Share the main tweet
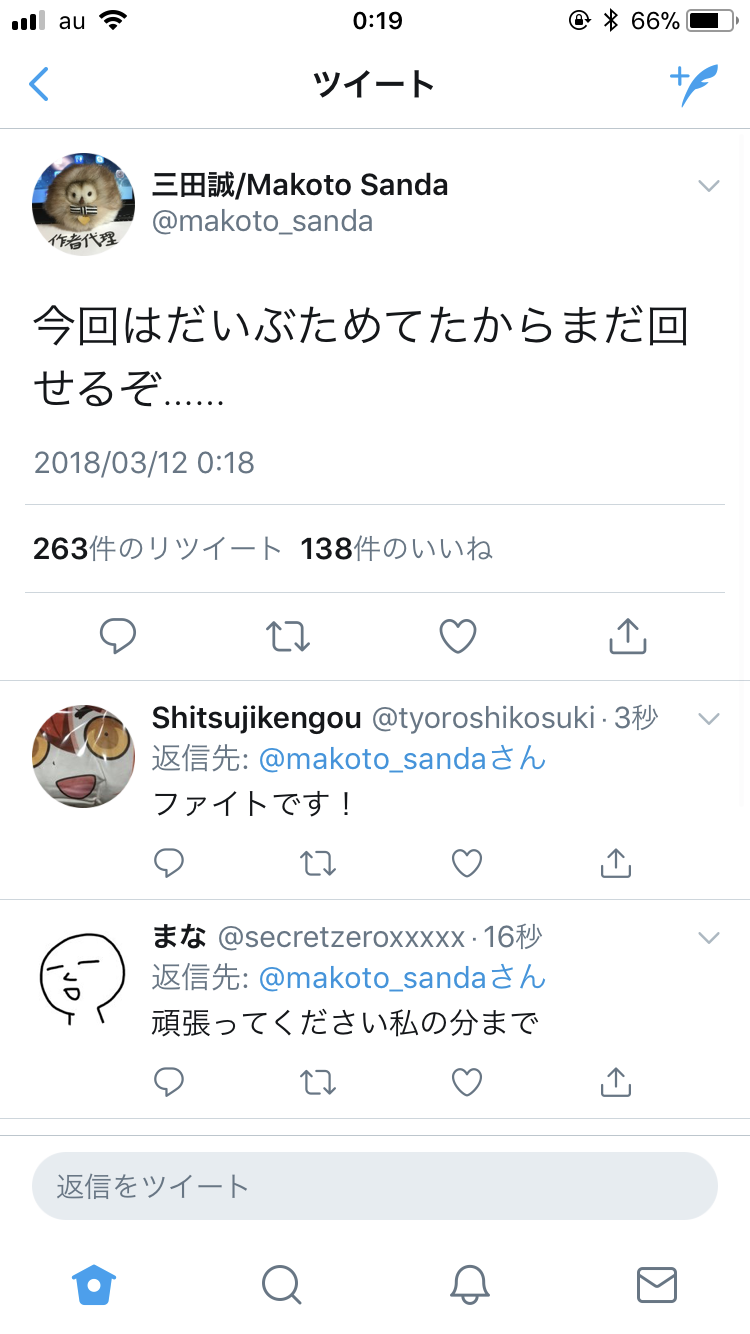The image size is (750, 1334). coord(628,636)
